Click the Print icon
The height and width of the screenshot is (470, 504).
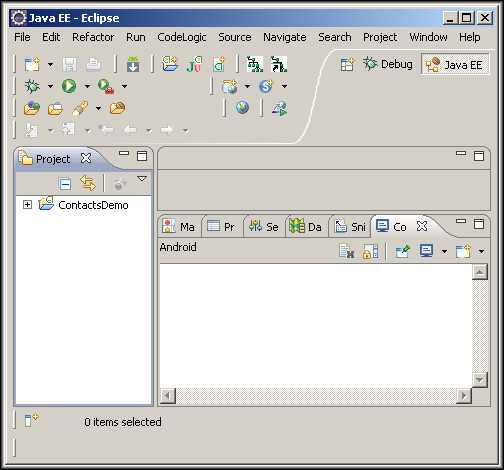pos(93,64)
